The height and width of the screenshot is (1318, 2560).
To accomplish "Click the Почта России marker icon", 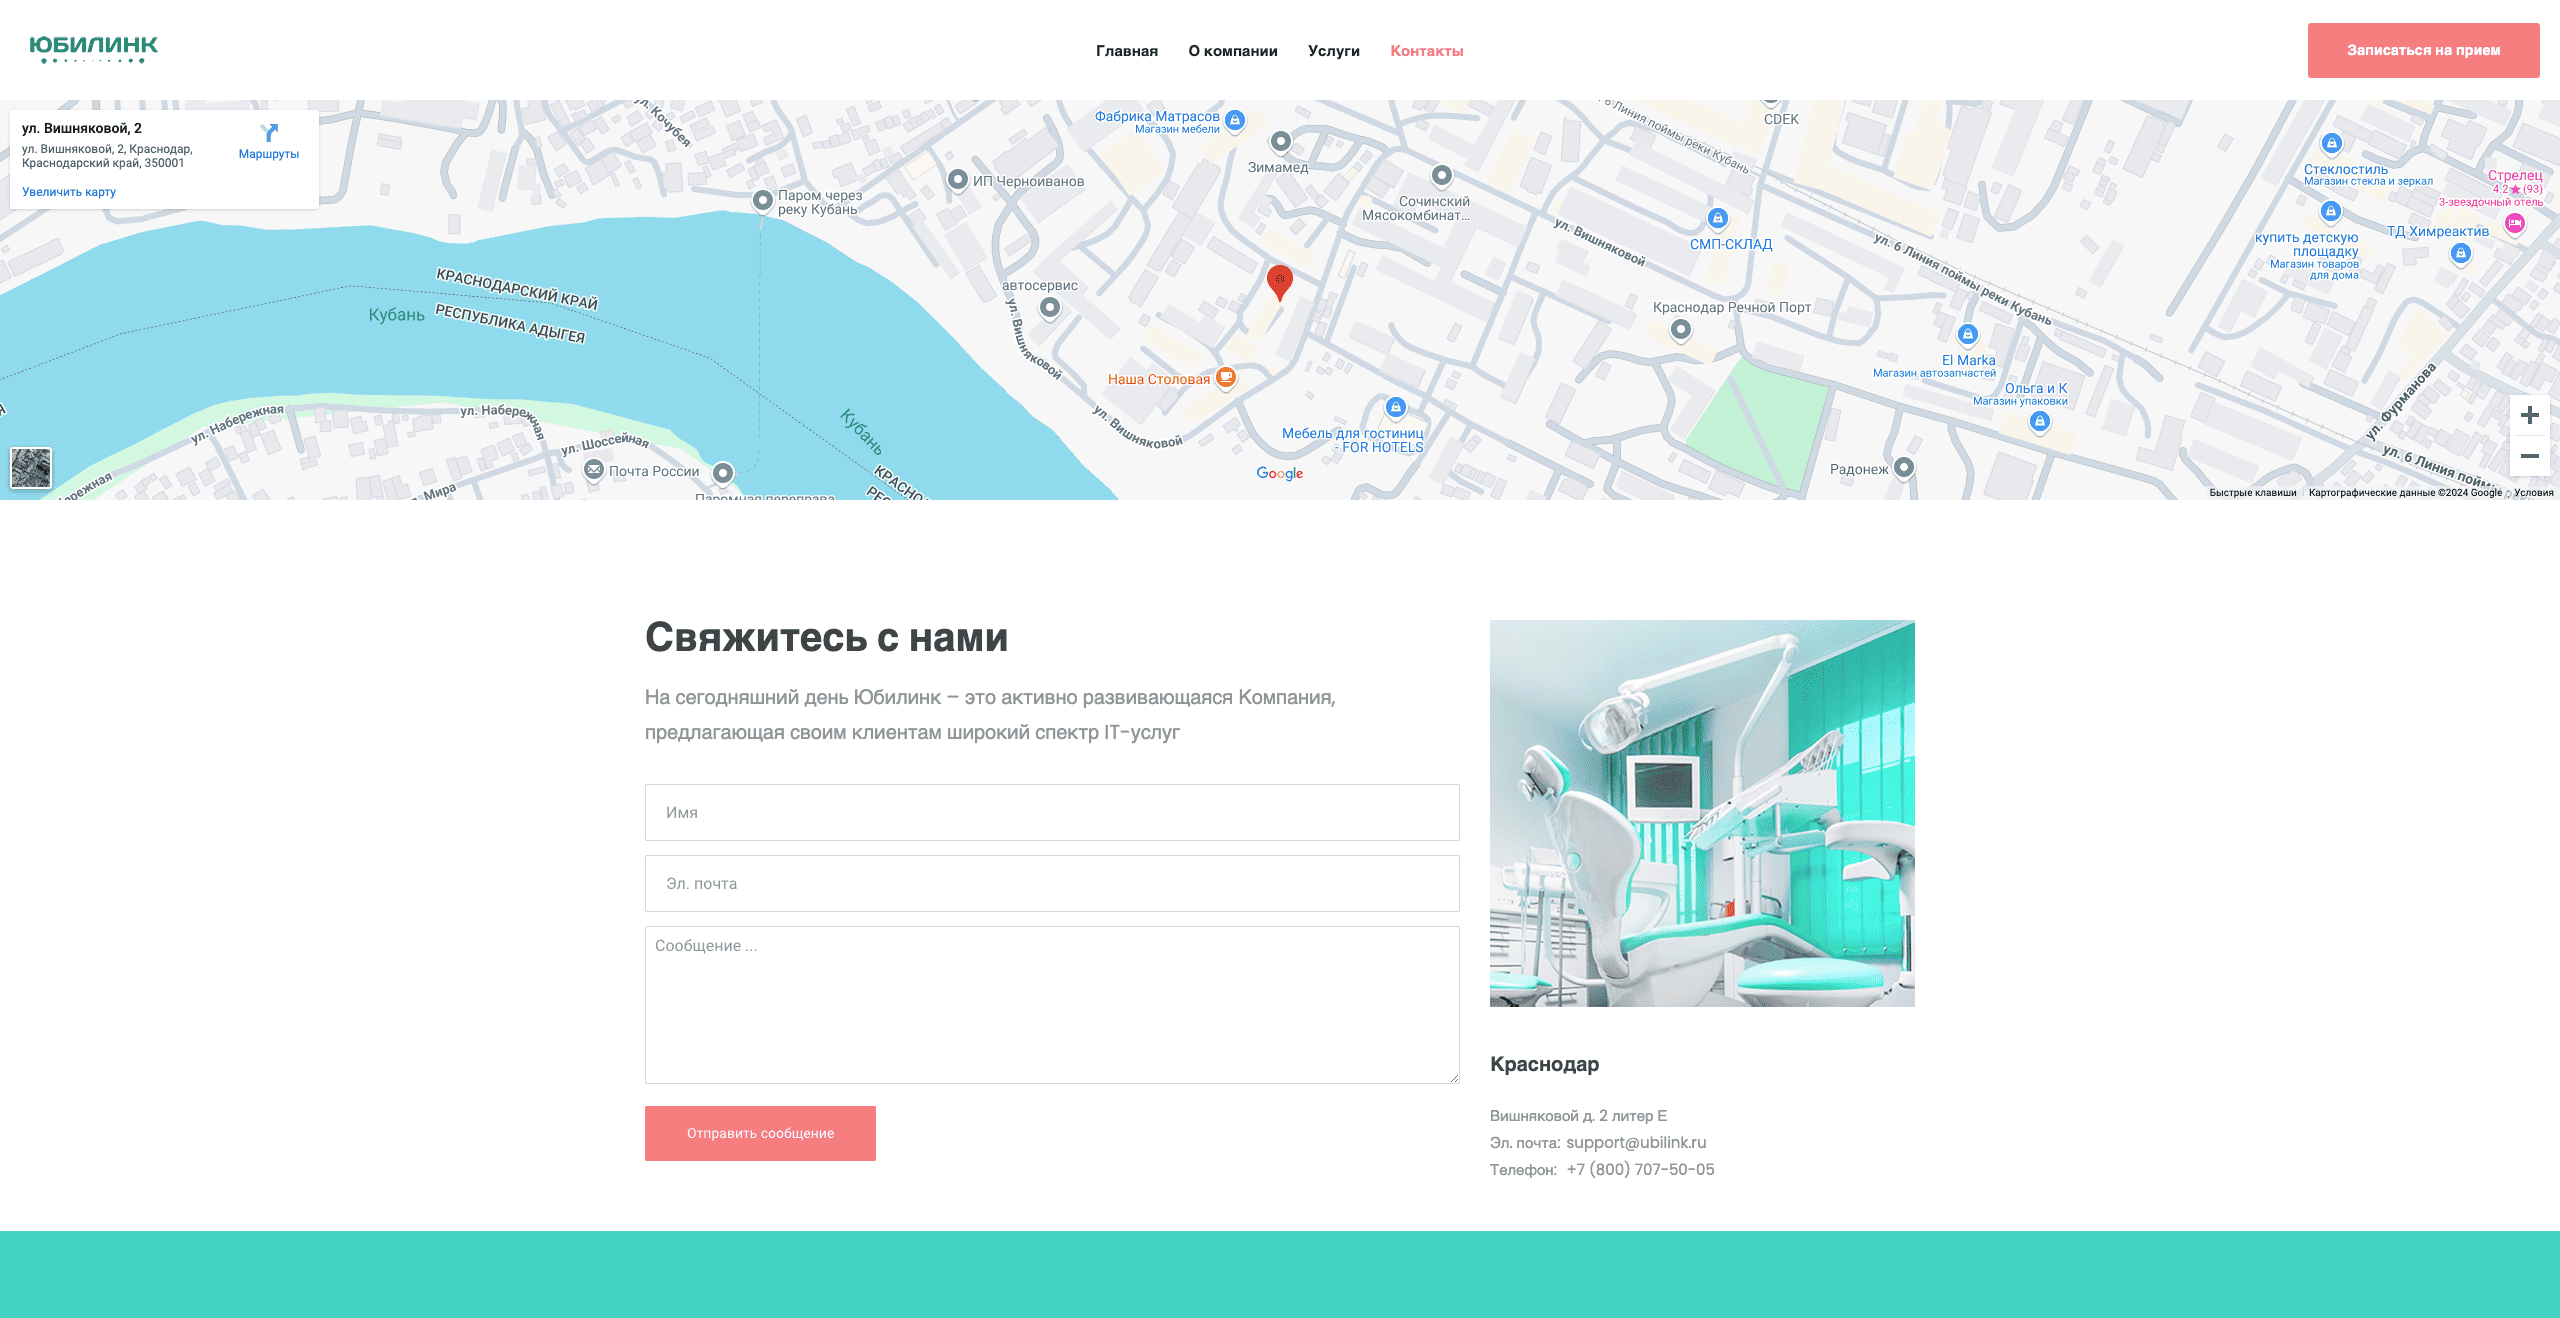I will point(594,470).
